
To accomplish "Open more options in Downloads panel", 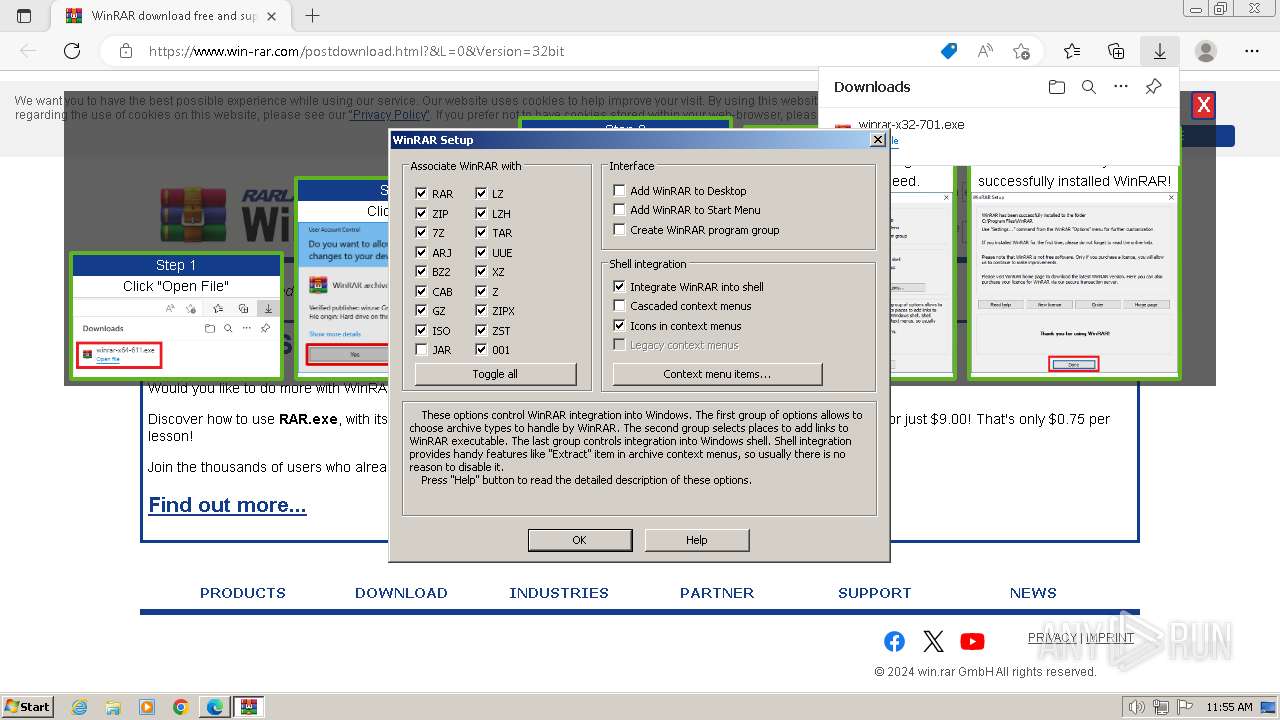I will (x=1121, y=87).
